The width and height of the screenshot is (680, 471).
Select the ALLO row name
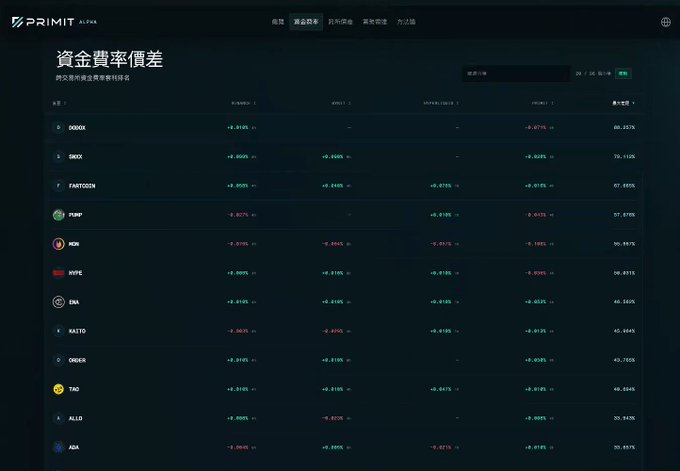75,418
